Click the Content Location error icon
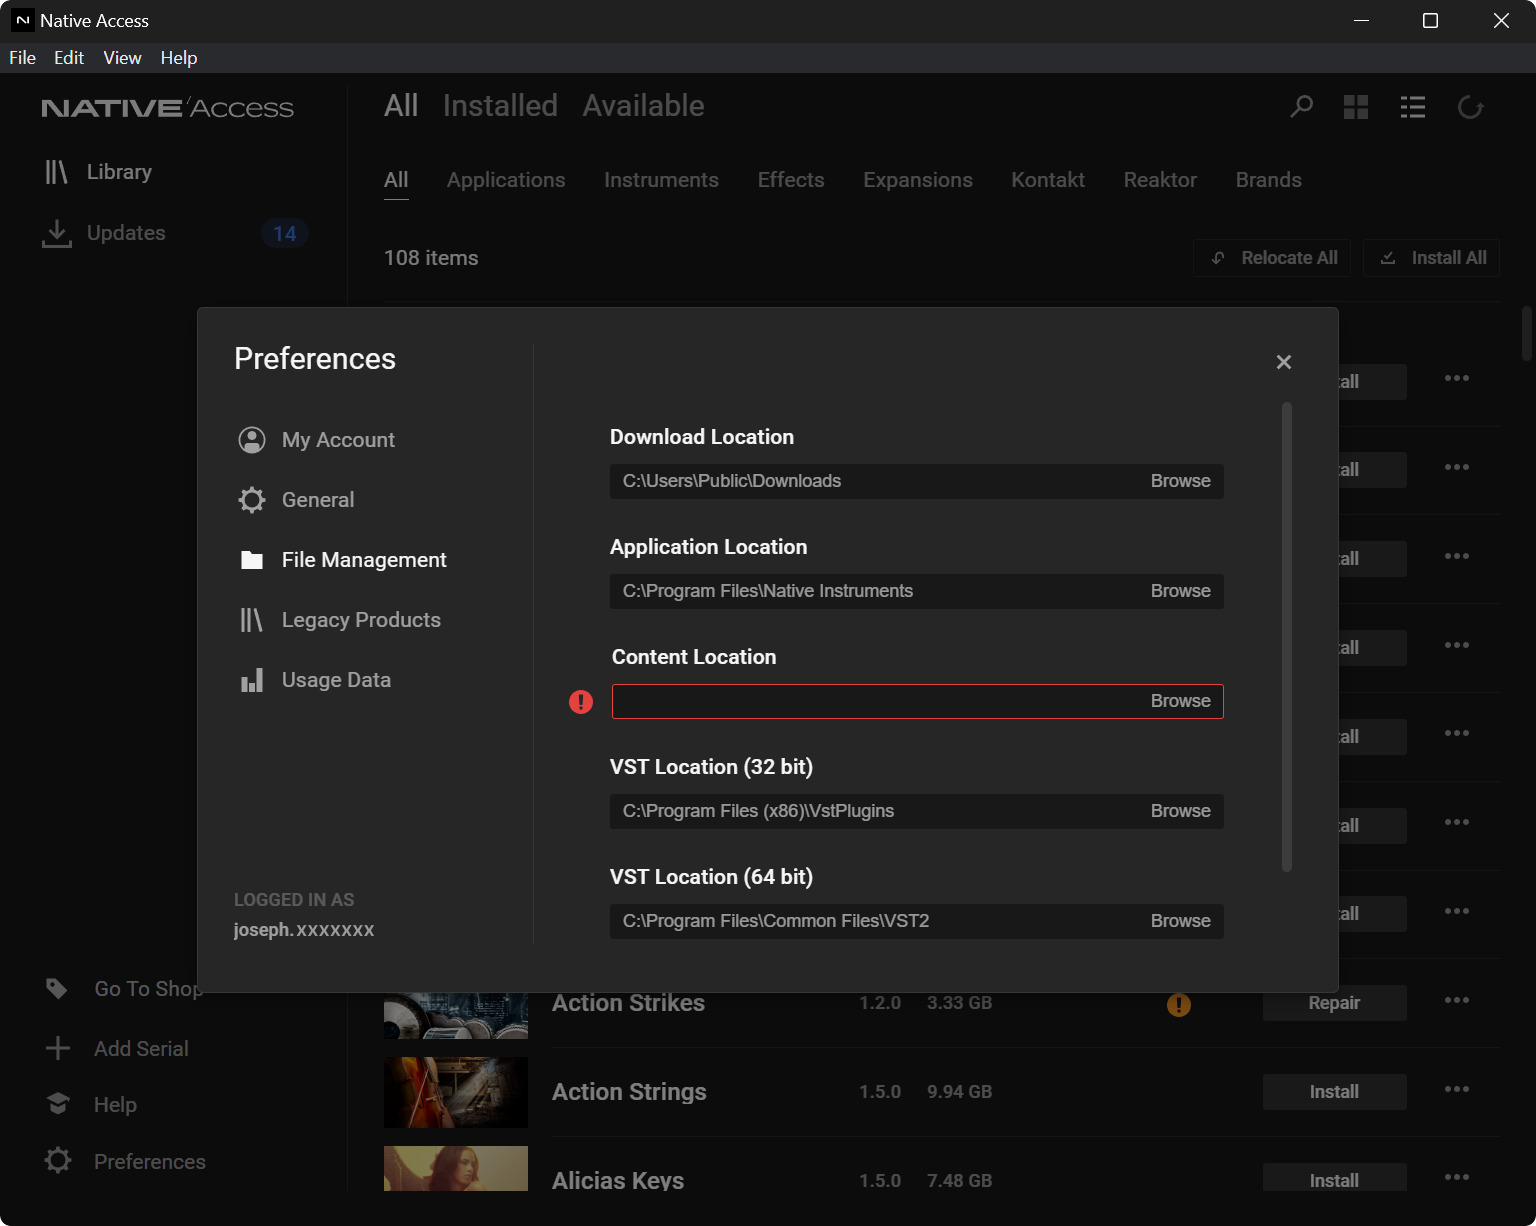 [x=581, y=702]
